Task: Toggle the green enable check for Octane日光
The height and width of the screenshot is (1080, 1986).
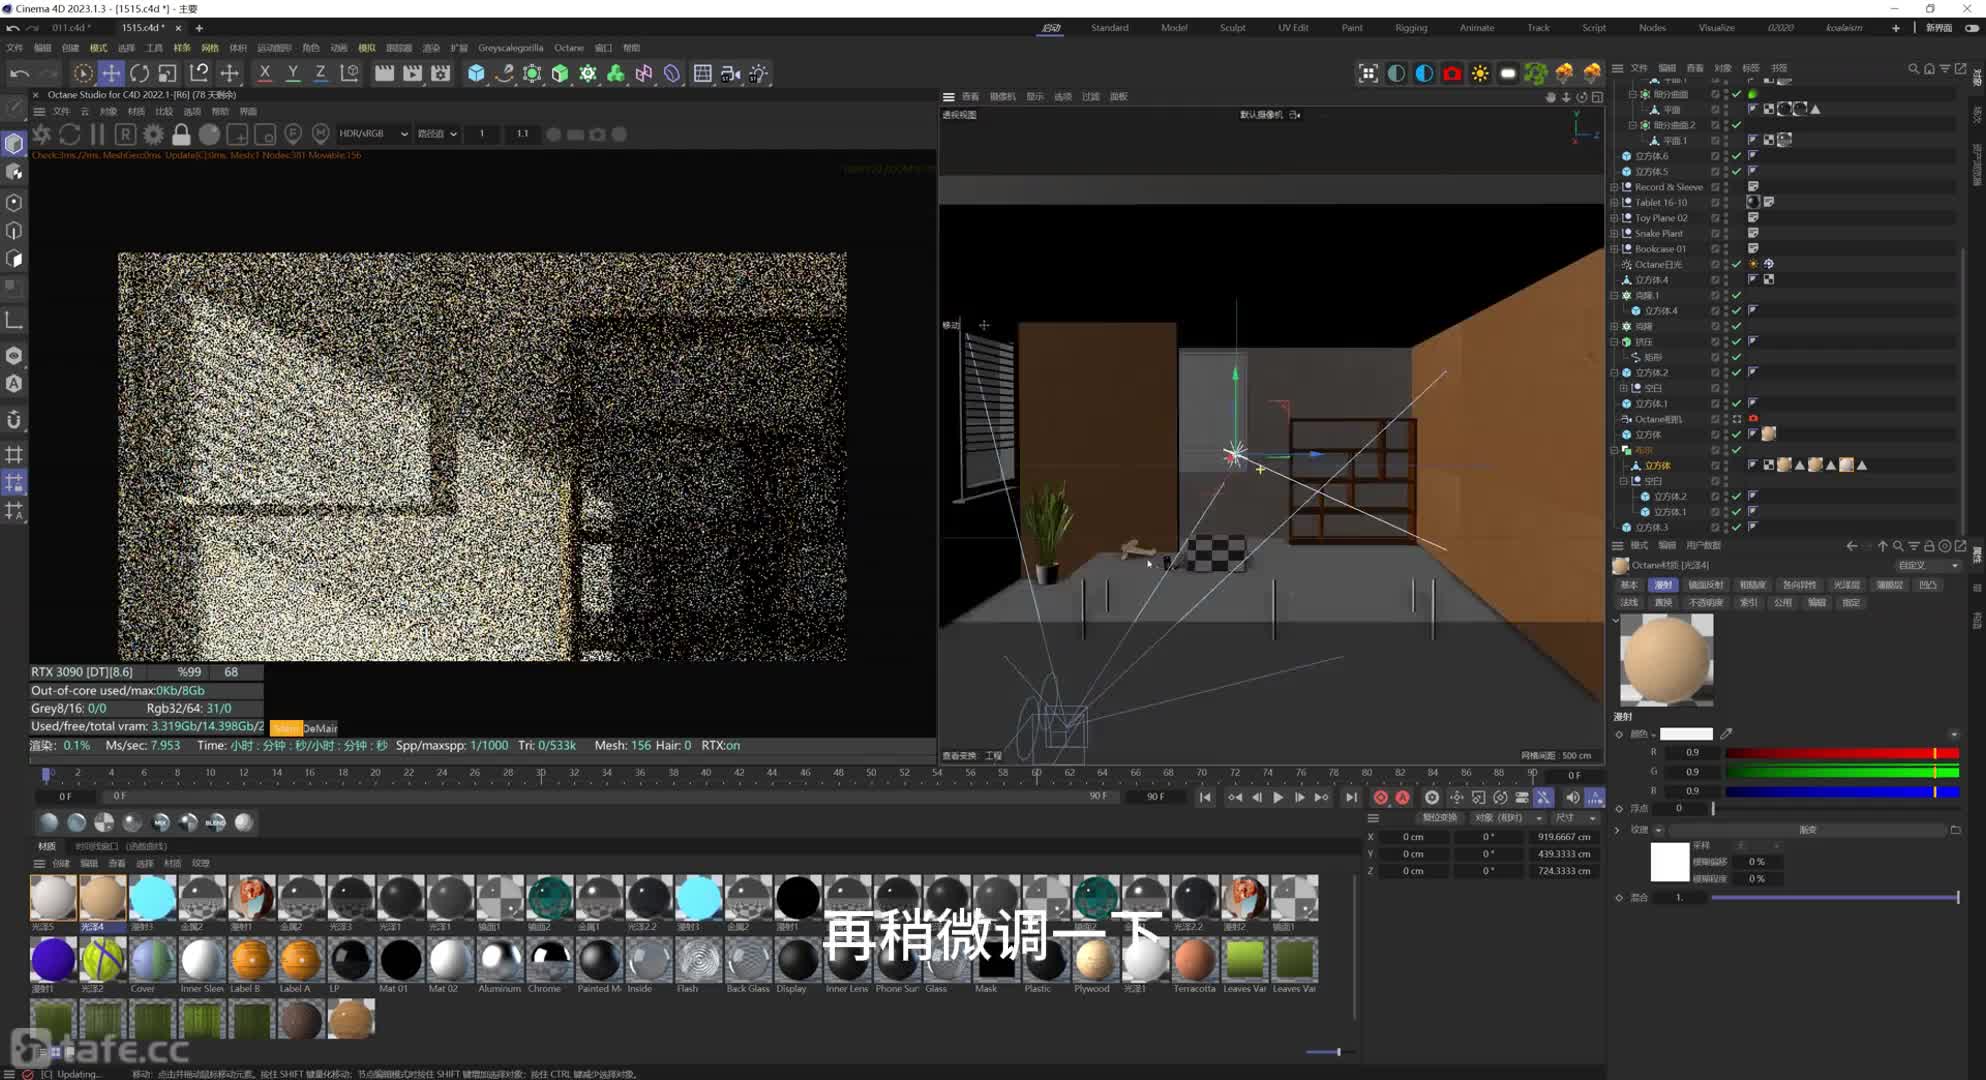Action: (x=1737, y=265)
